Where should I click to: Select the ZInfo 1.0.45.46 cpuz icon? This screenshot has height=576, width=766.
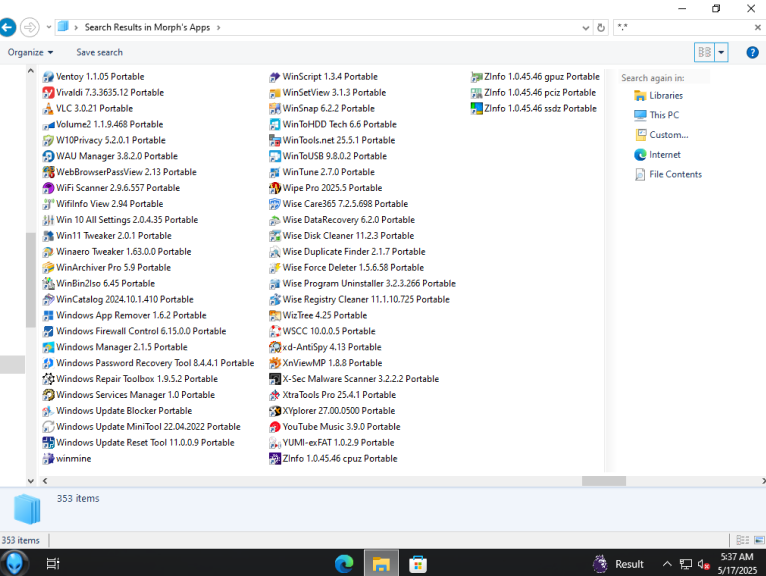(x=275, y=459)
